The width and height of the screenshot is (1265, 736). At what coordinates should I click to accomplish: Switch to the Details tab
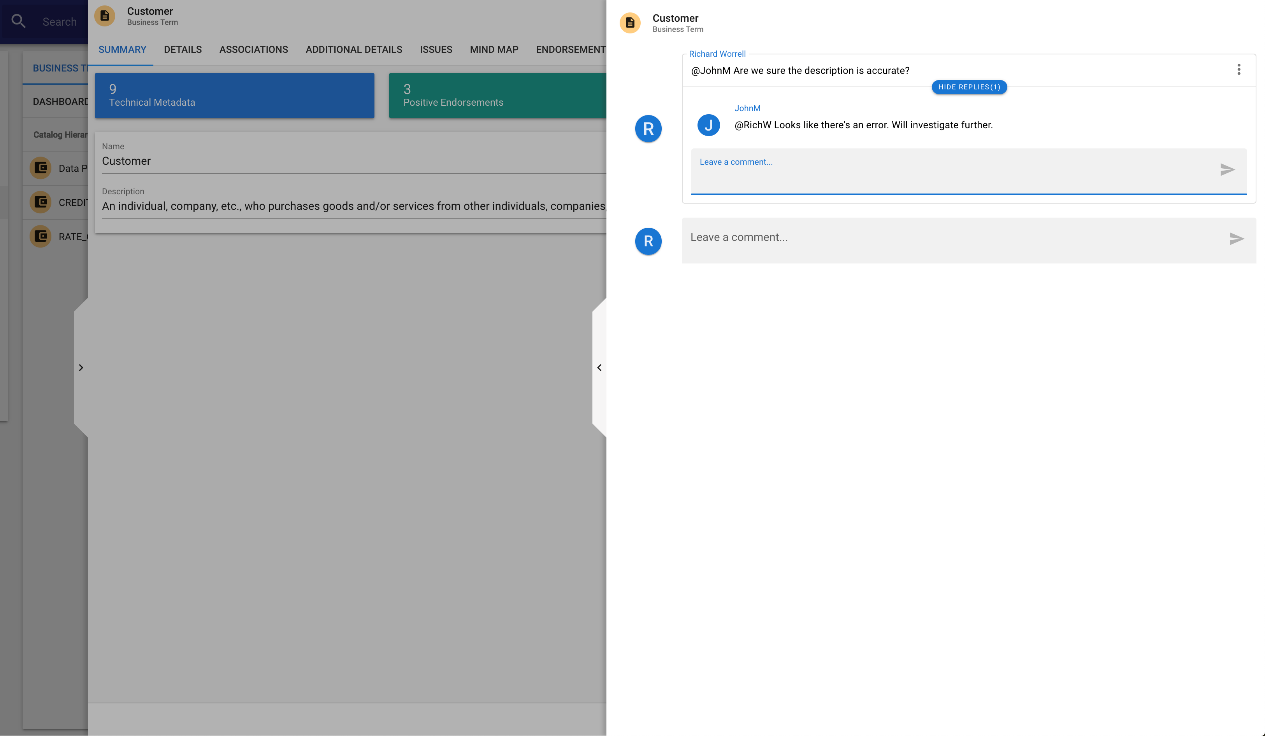click(x=183, y=50)
